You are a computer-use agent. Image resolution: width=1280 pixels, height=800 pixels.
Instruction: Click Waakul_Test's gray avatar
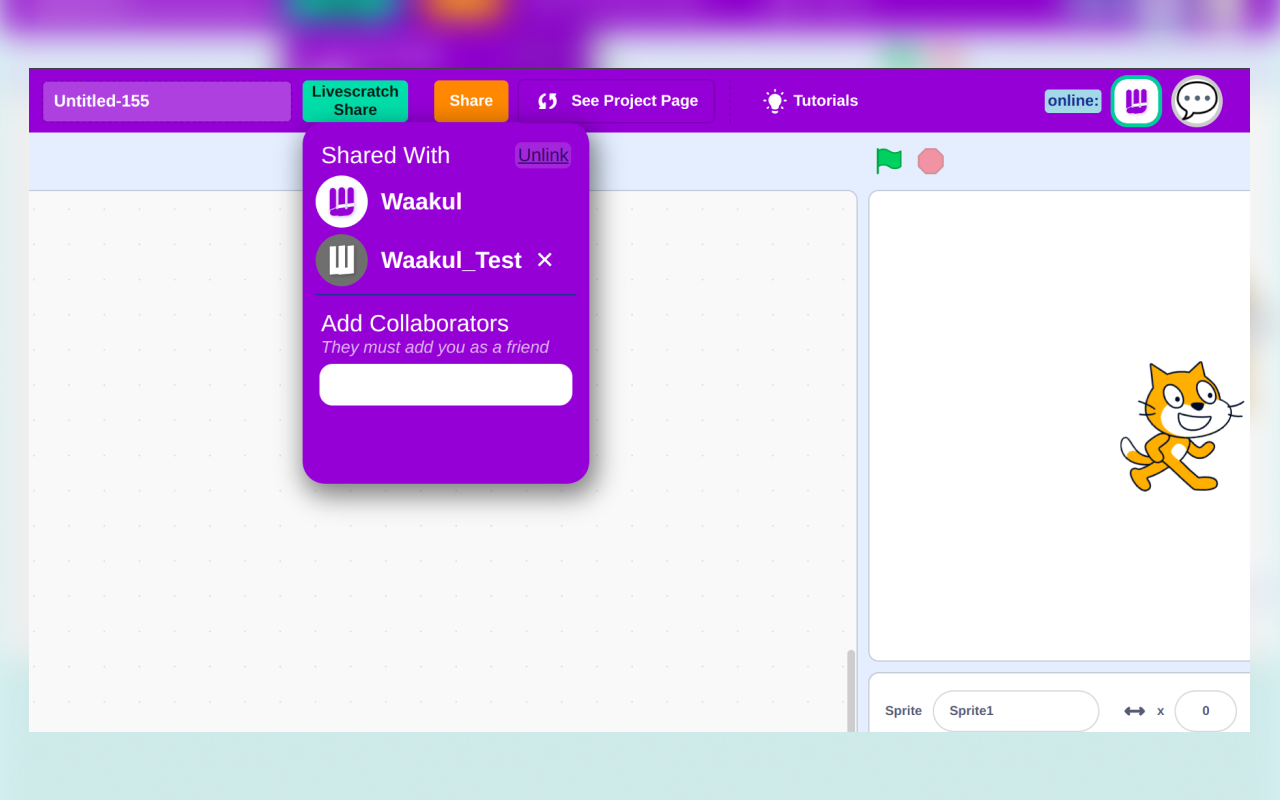click(342, 260)
